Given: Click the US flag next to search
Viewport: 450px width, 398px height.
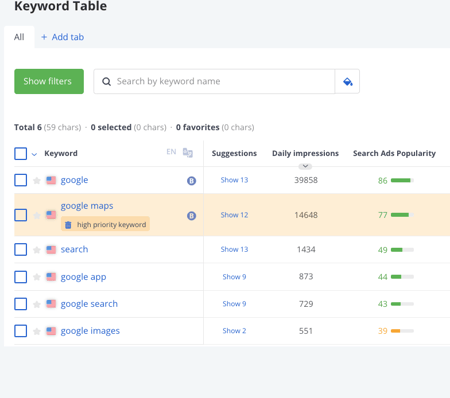Looking at the screenshot, I should click(x=51, y=250).
